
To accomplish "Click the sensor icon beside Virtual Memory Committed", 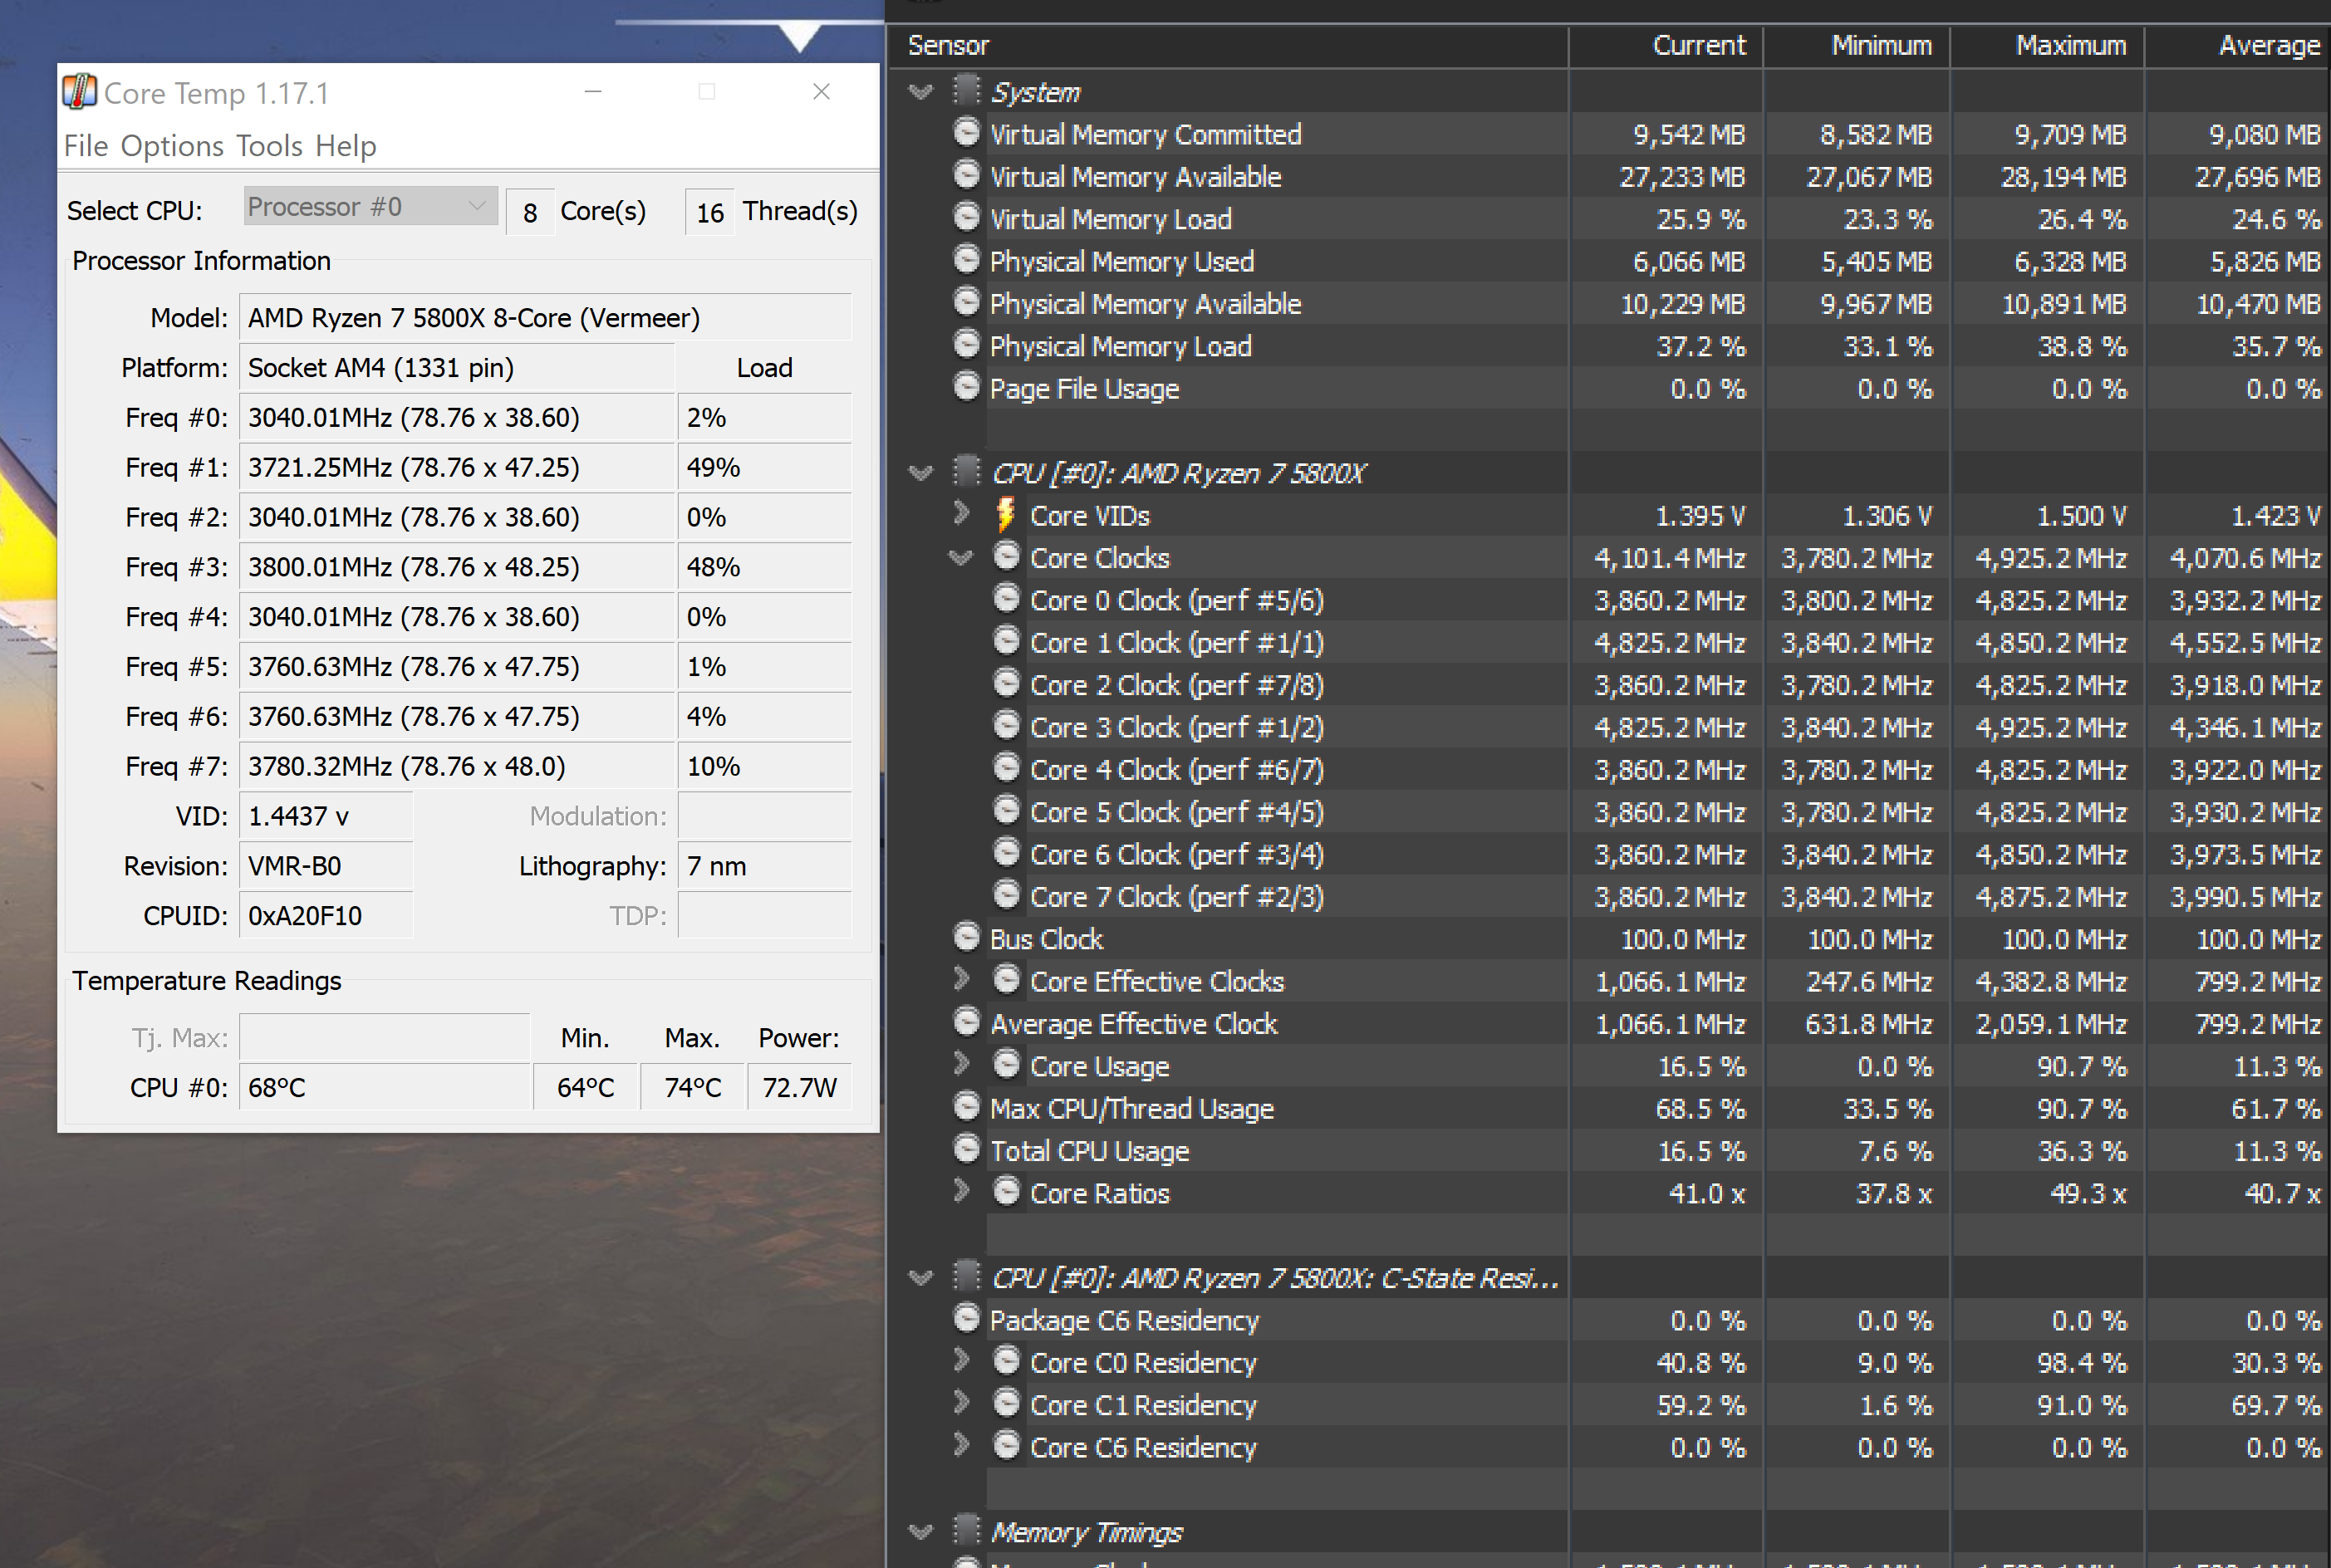I will (966, 132).
